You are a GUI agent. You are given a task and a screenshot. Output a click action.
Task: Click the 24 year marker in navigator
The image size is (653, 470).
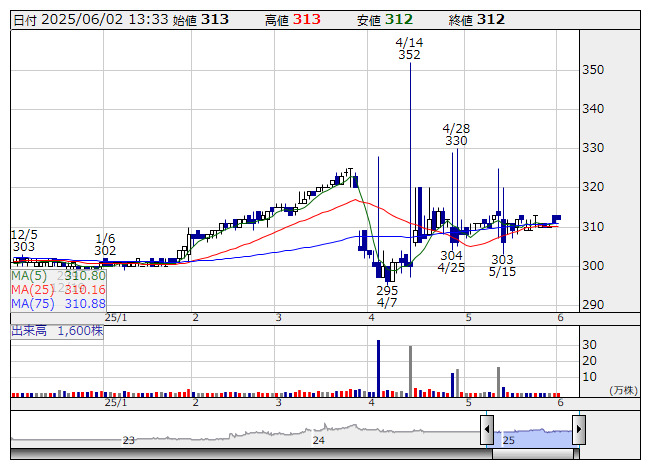(x=319, y=440)
